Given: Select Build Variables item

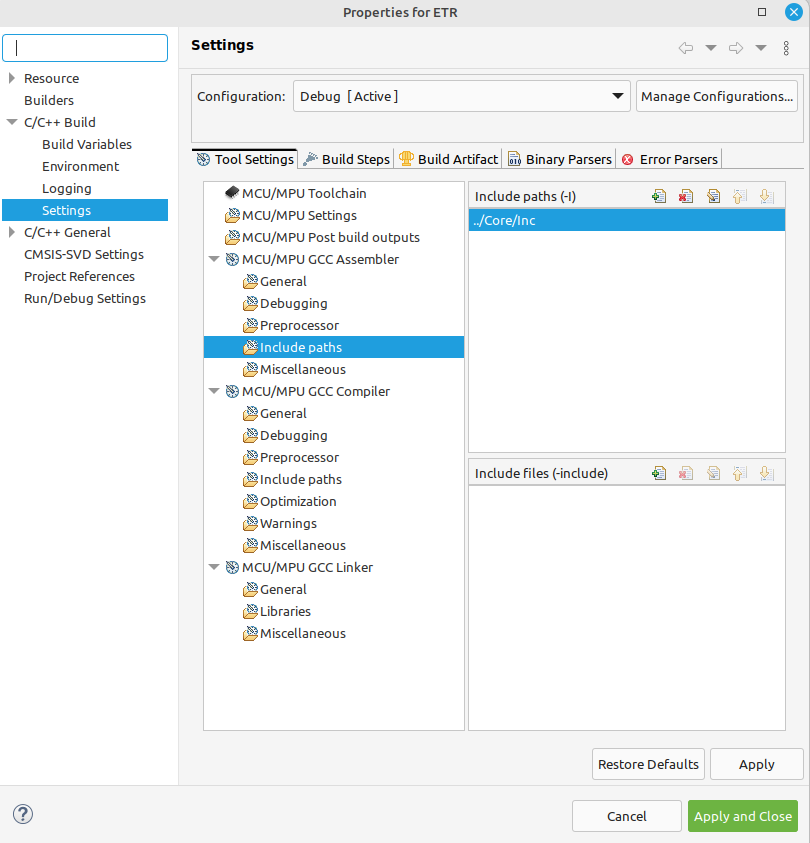Looking at the screenshot, I should pos(87,144).
